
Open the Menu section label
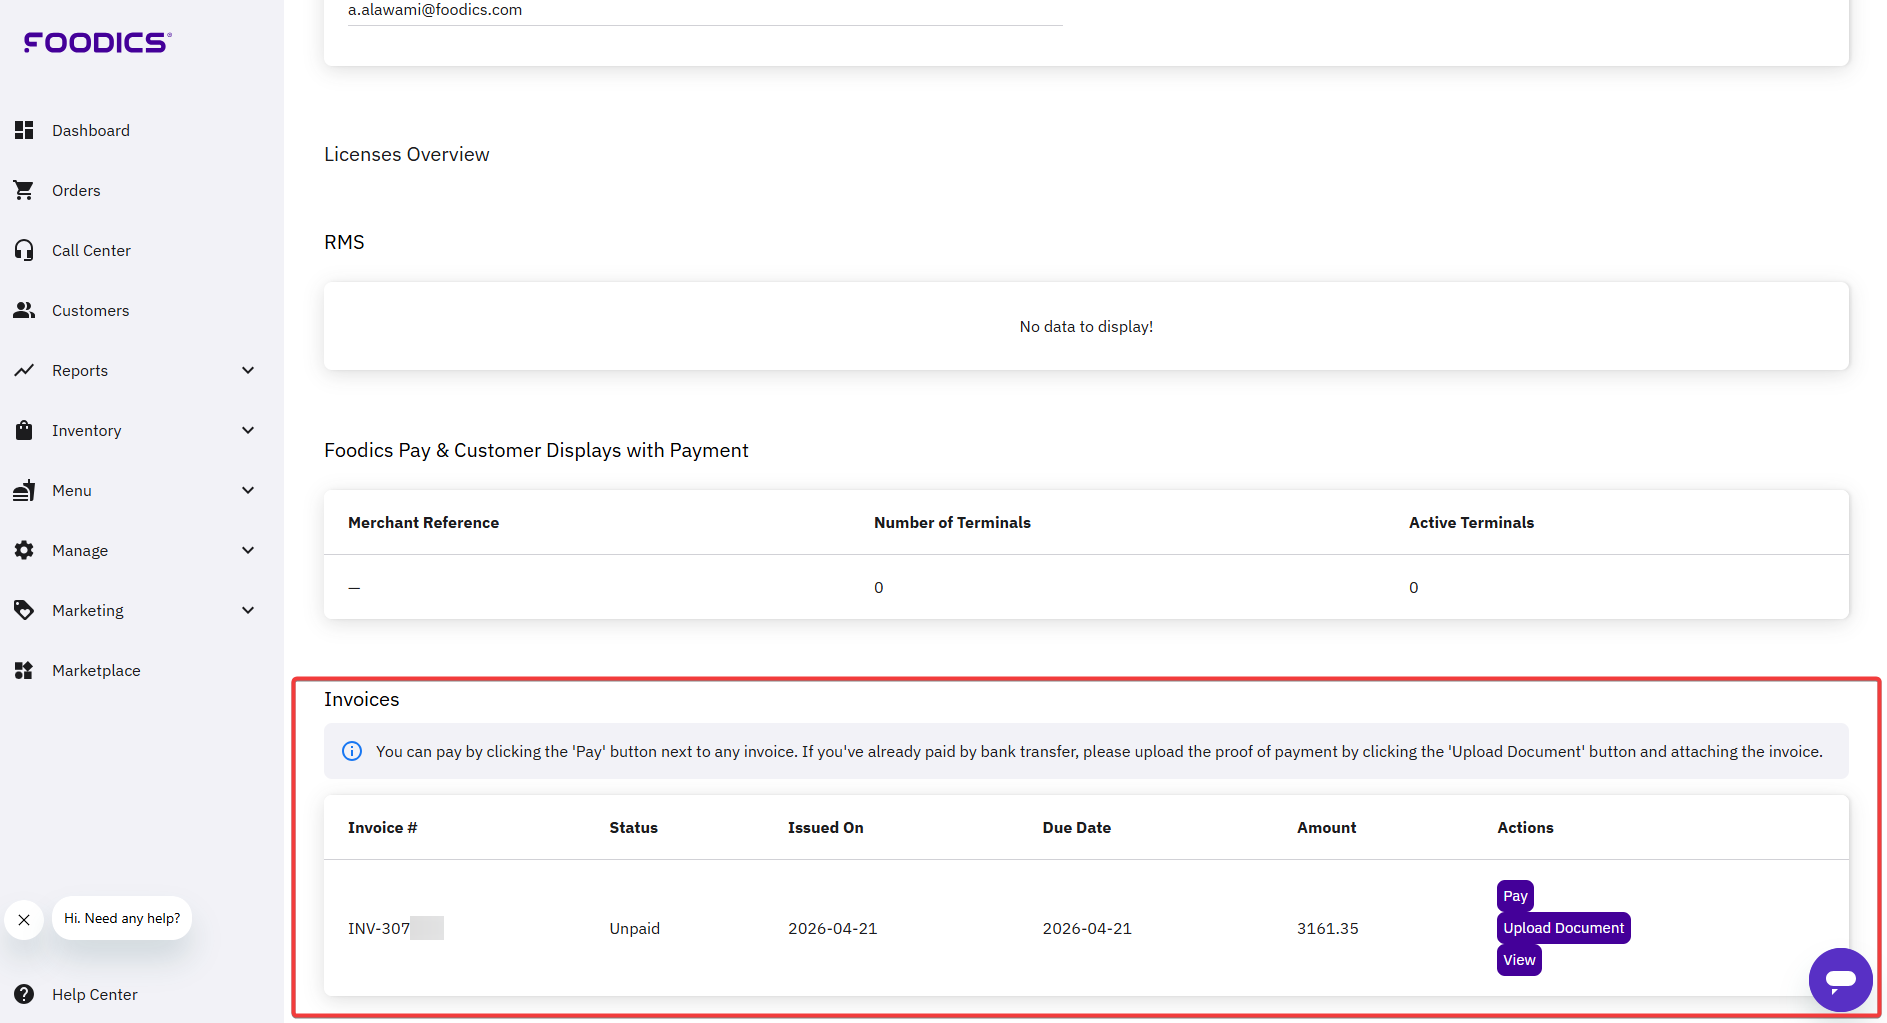(x=72, y=490)
